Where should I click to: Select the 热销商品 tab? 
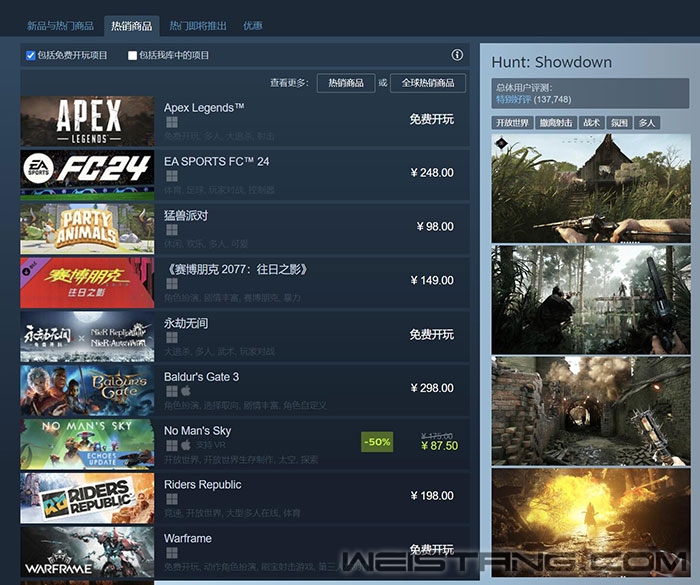click(x=131, y=26)
